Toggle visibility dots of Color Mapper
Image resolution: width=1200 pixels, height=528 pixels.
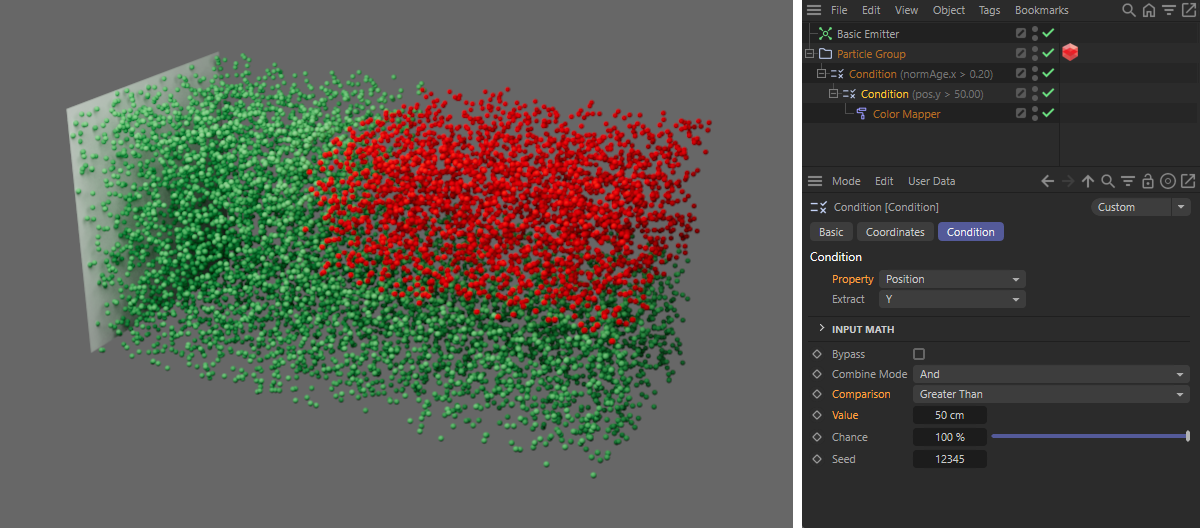[1035, 114]
